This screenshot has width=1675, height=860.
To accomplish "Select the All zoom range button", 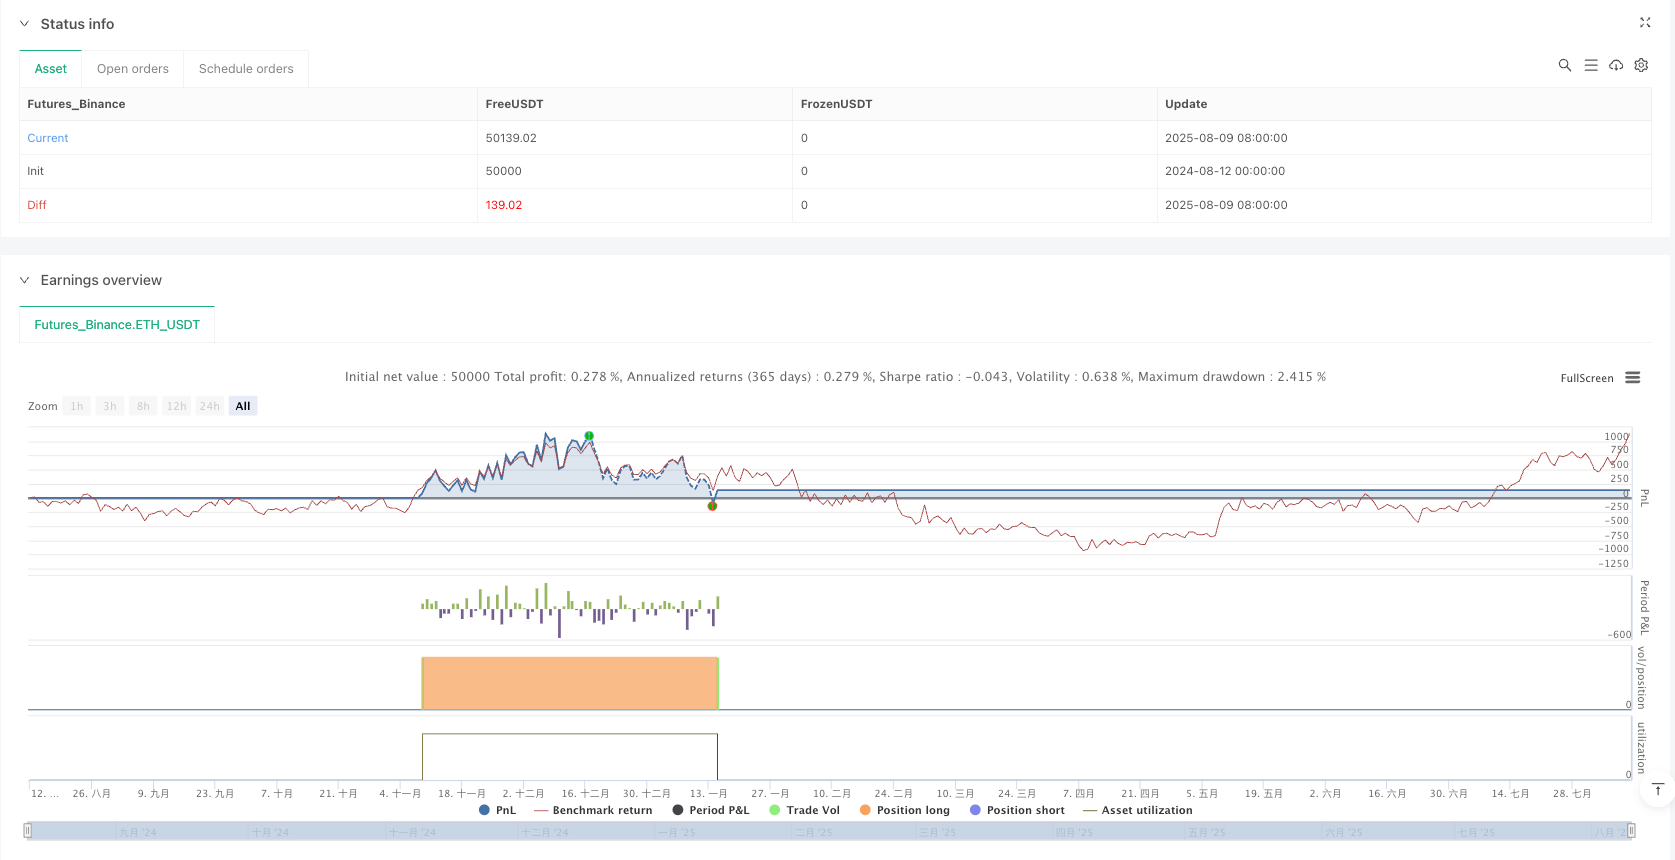I will (243, 406).
